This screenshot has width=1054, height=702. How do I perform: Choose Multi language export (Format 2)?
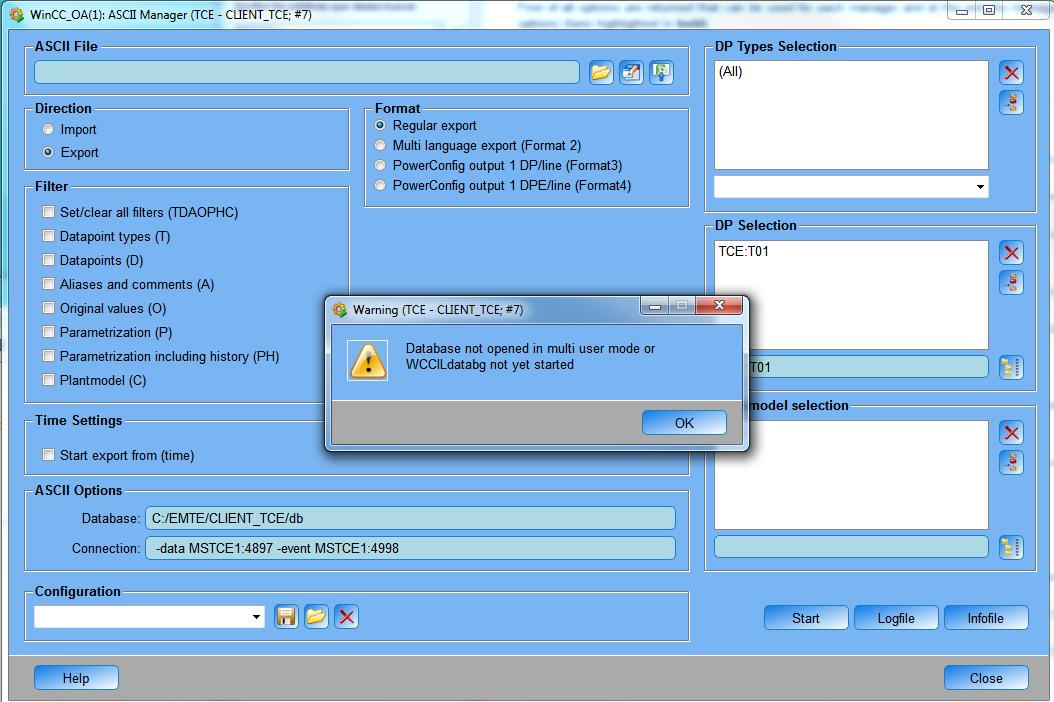point(380,145)
